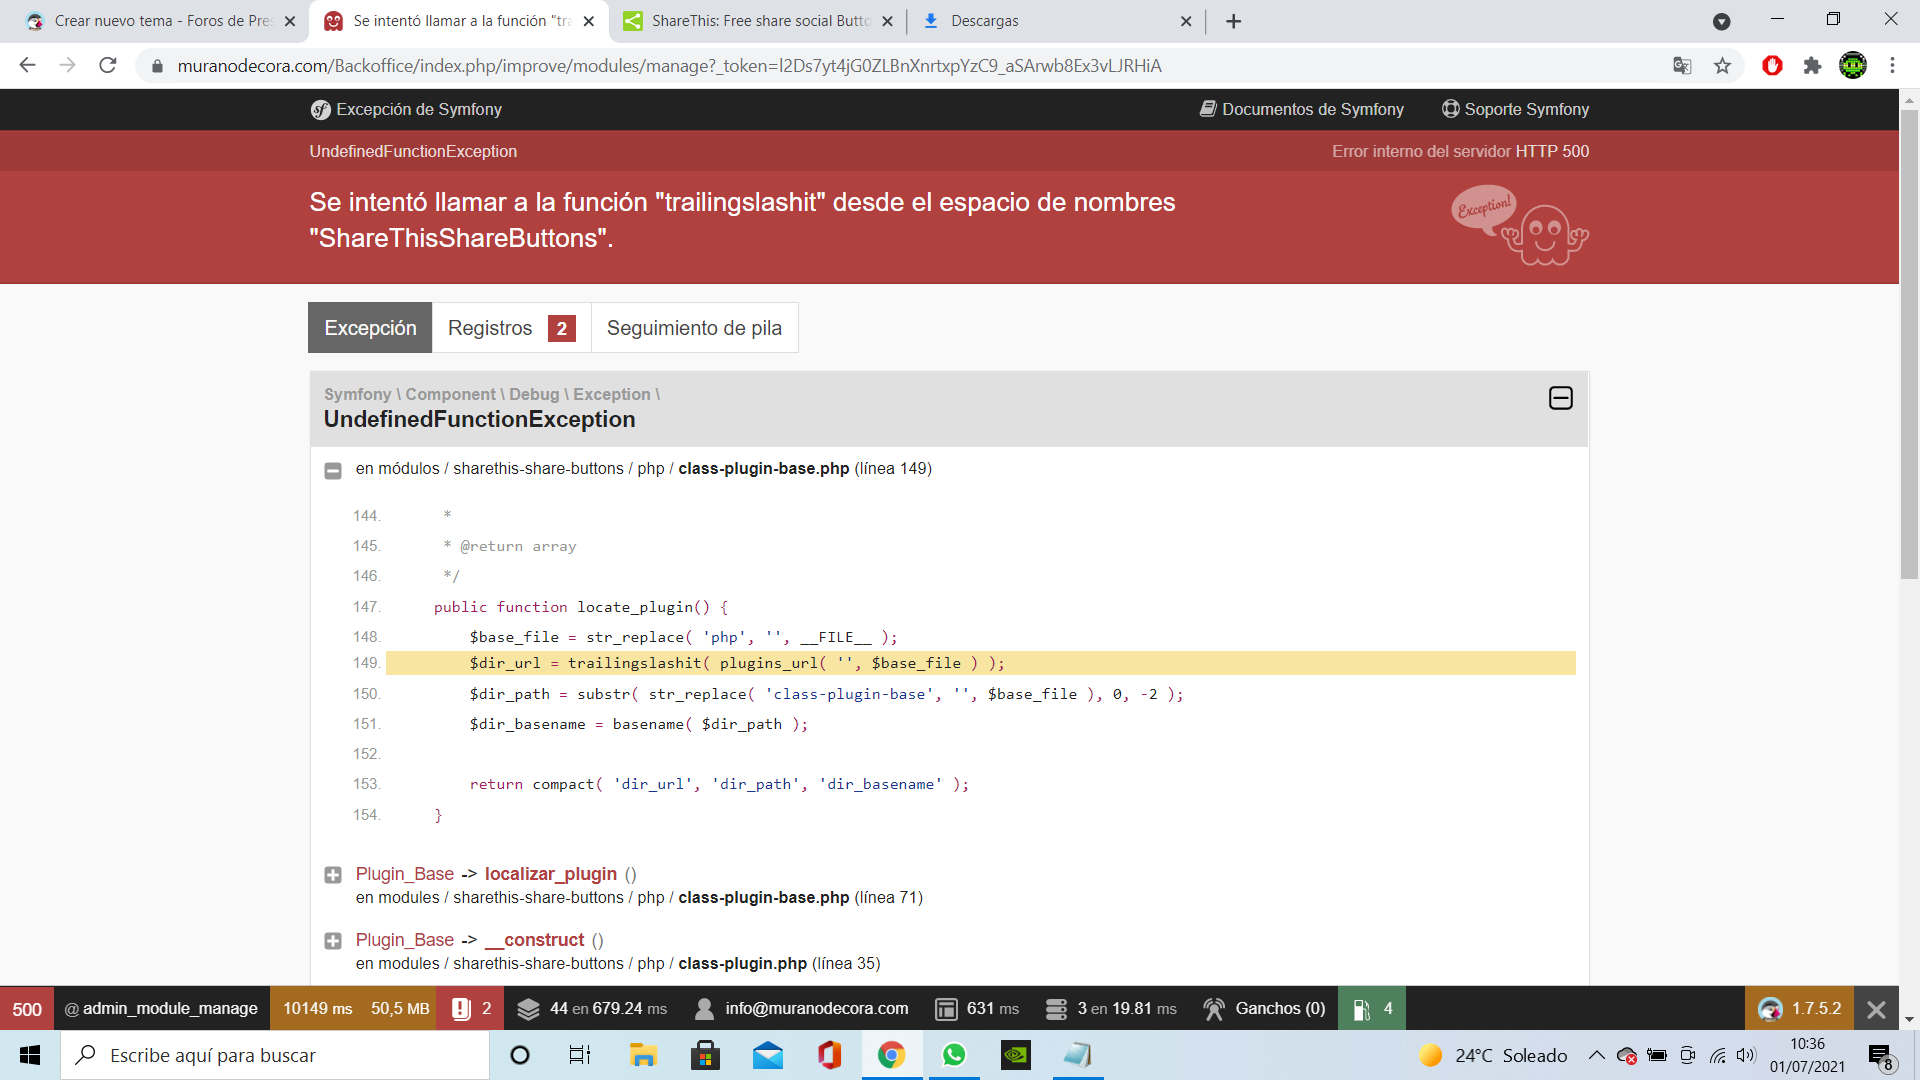The image size is (1920, 1080).
Task: Open the 44 cache calls layers icon
Action: point(528,1009)
